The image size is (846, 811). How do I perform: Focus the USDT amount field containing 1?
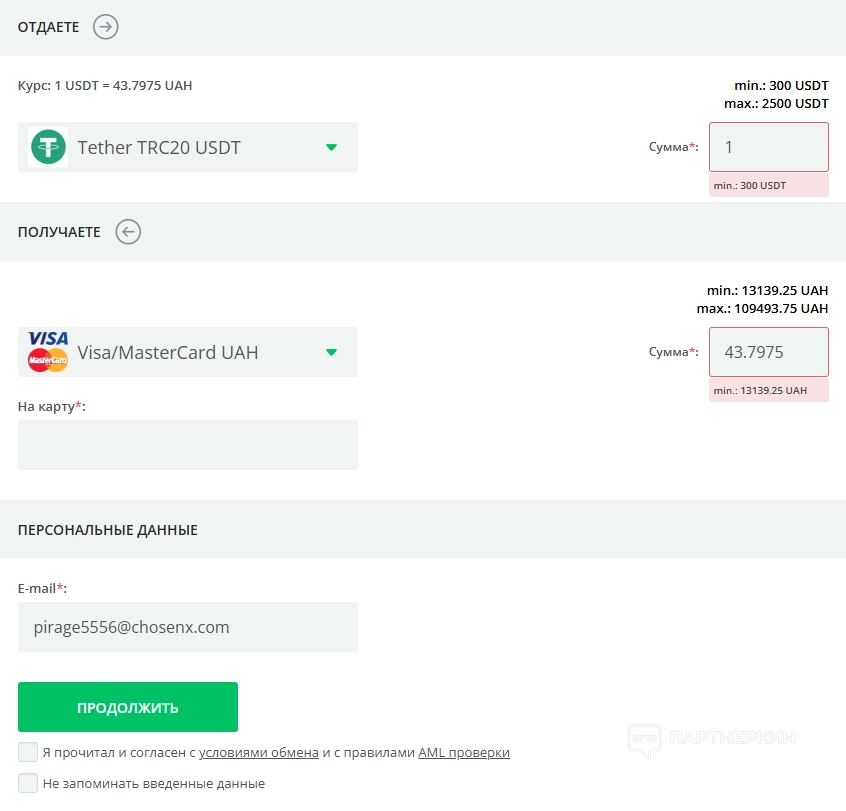pyautogui.click(x=768, y=147)
